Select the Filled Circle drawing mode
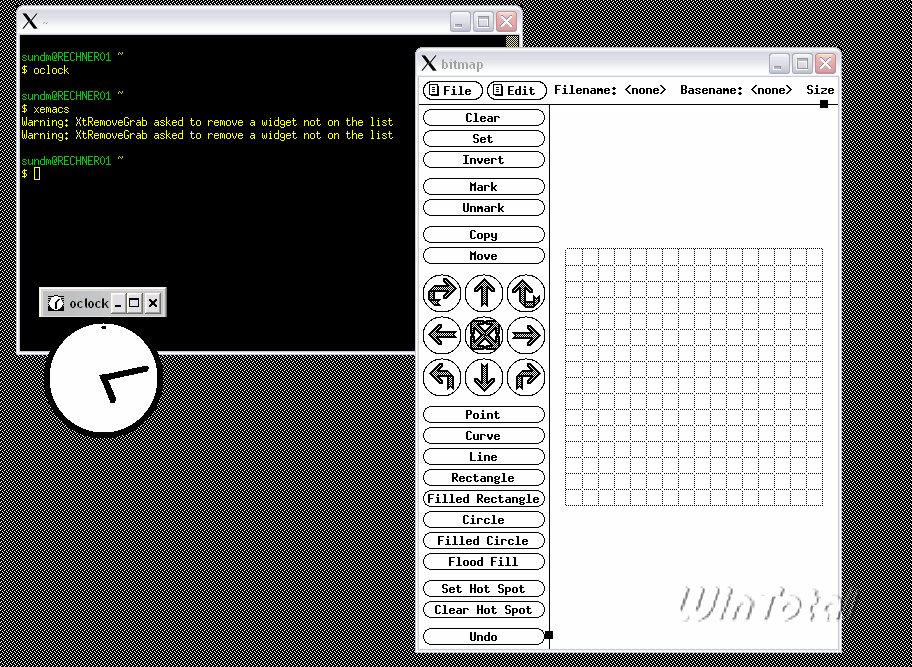 484,540
